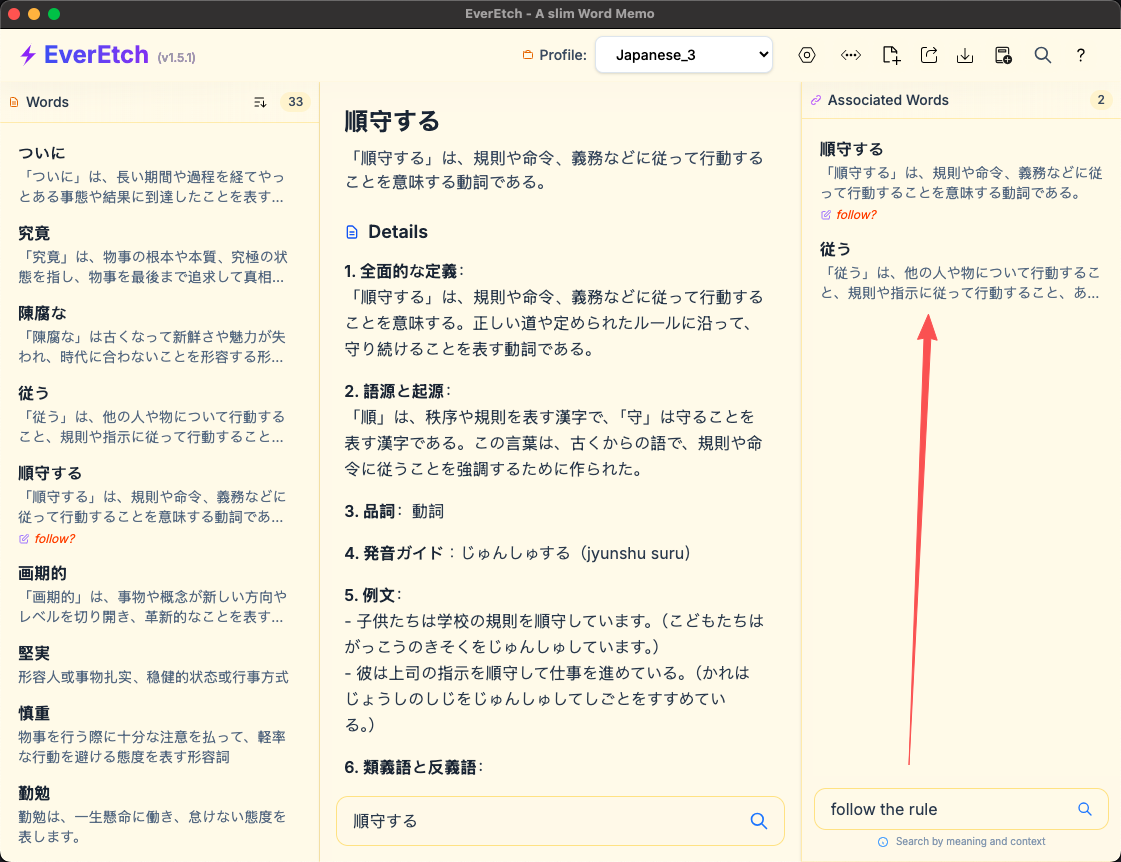The image size is (1121, 862).
Task: Click the download arrow icon in the toolbar
Action: [965, 55]
